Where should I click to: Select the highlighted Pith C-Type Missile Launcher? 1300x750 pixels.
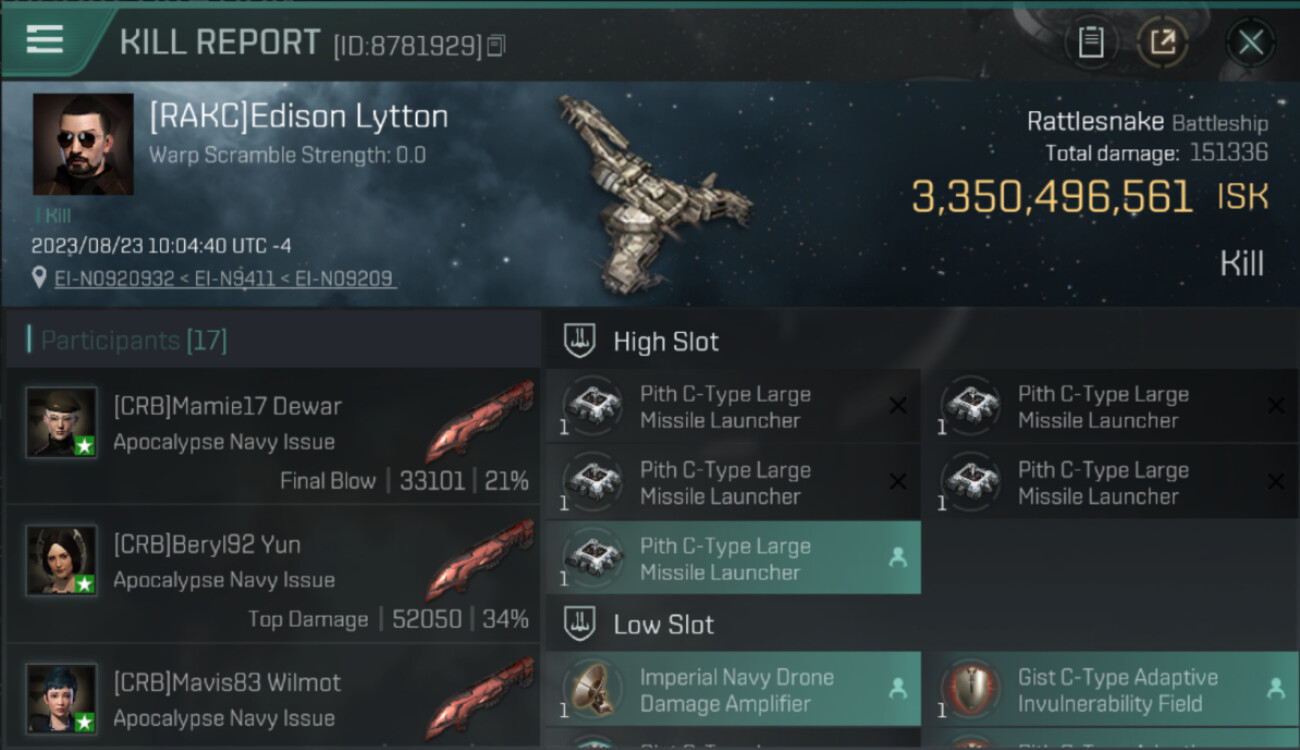pos(733,558)
